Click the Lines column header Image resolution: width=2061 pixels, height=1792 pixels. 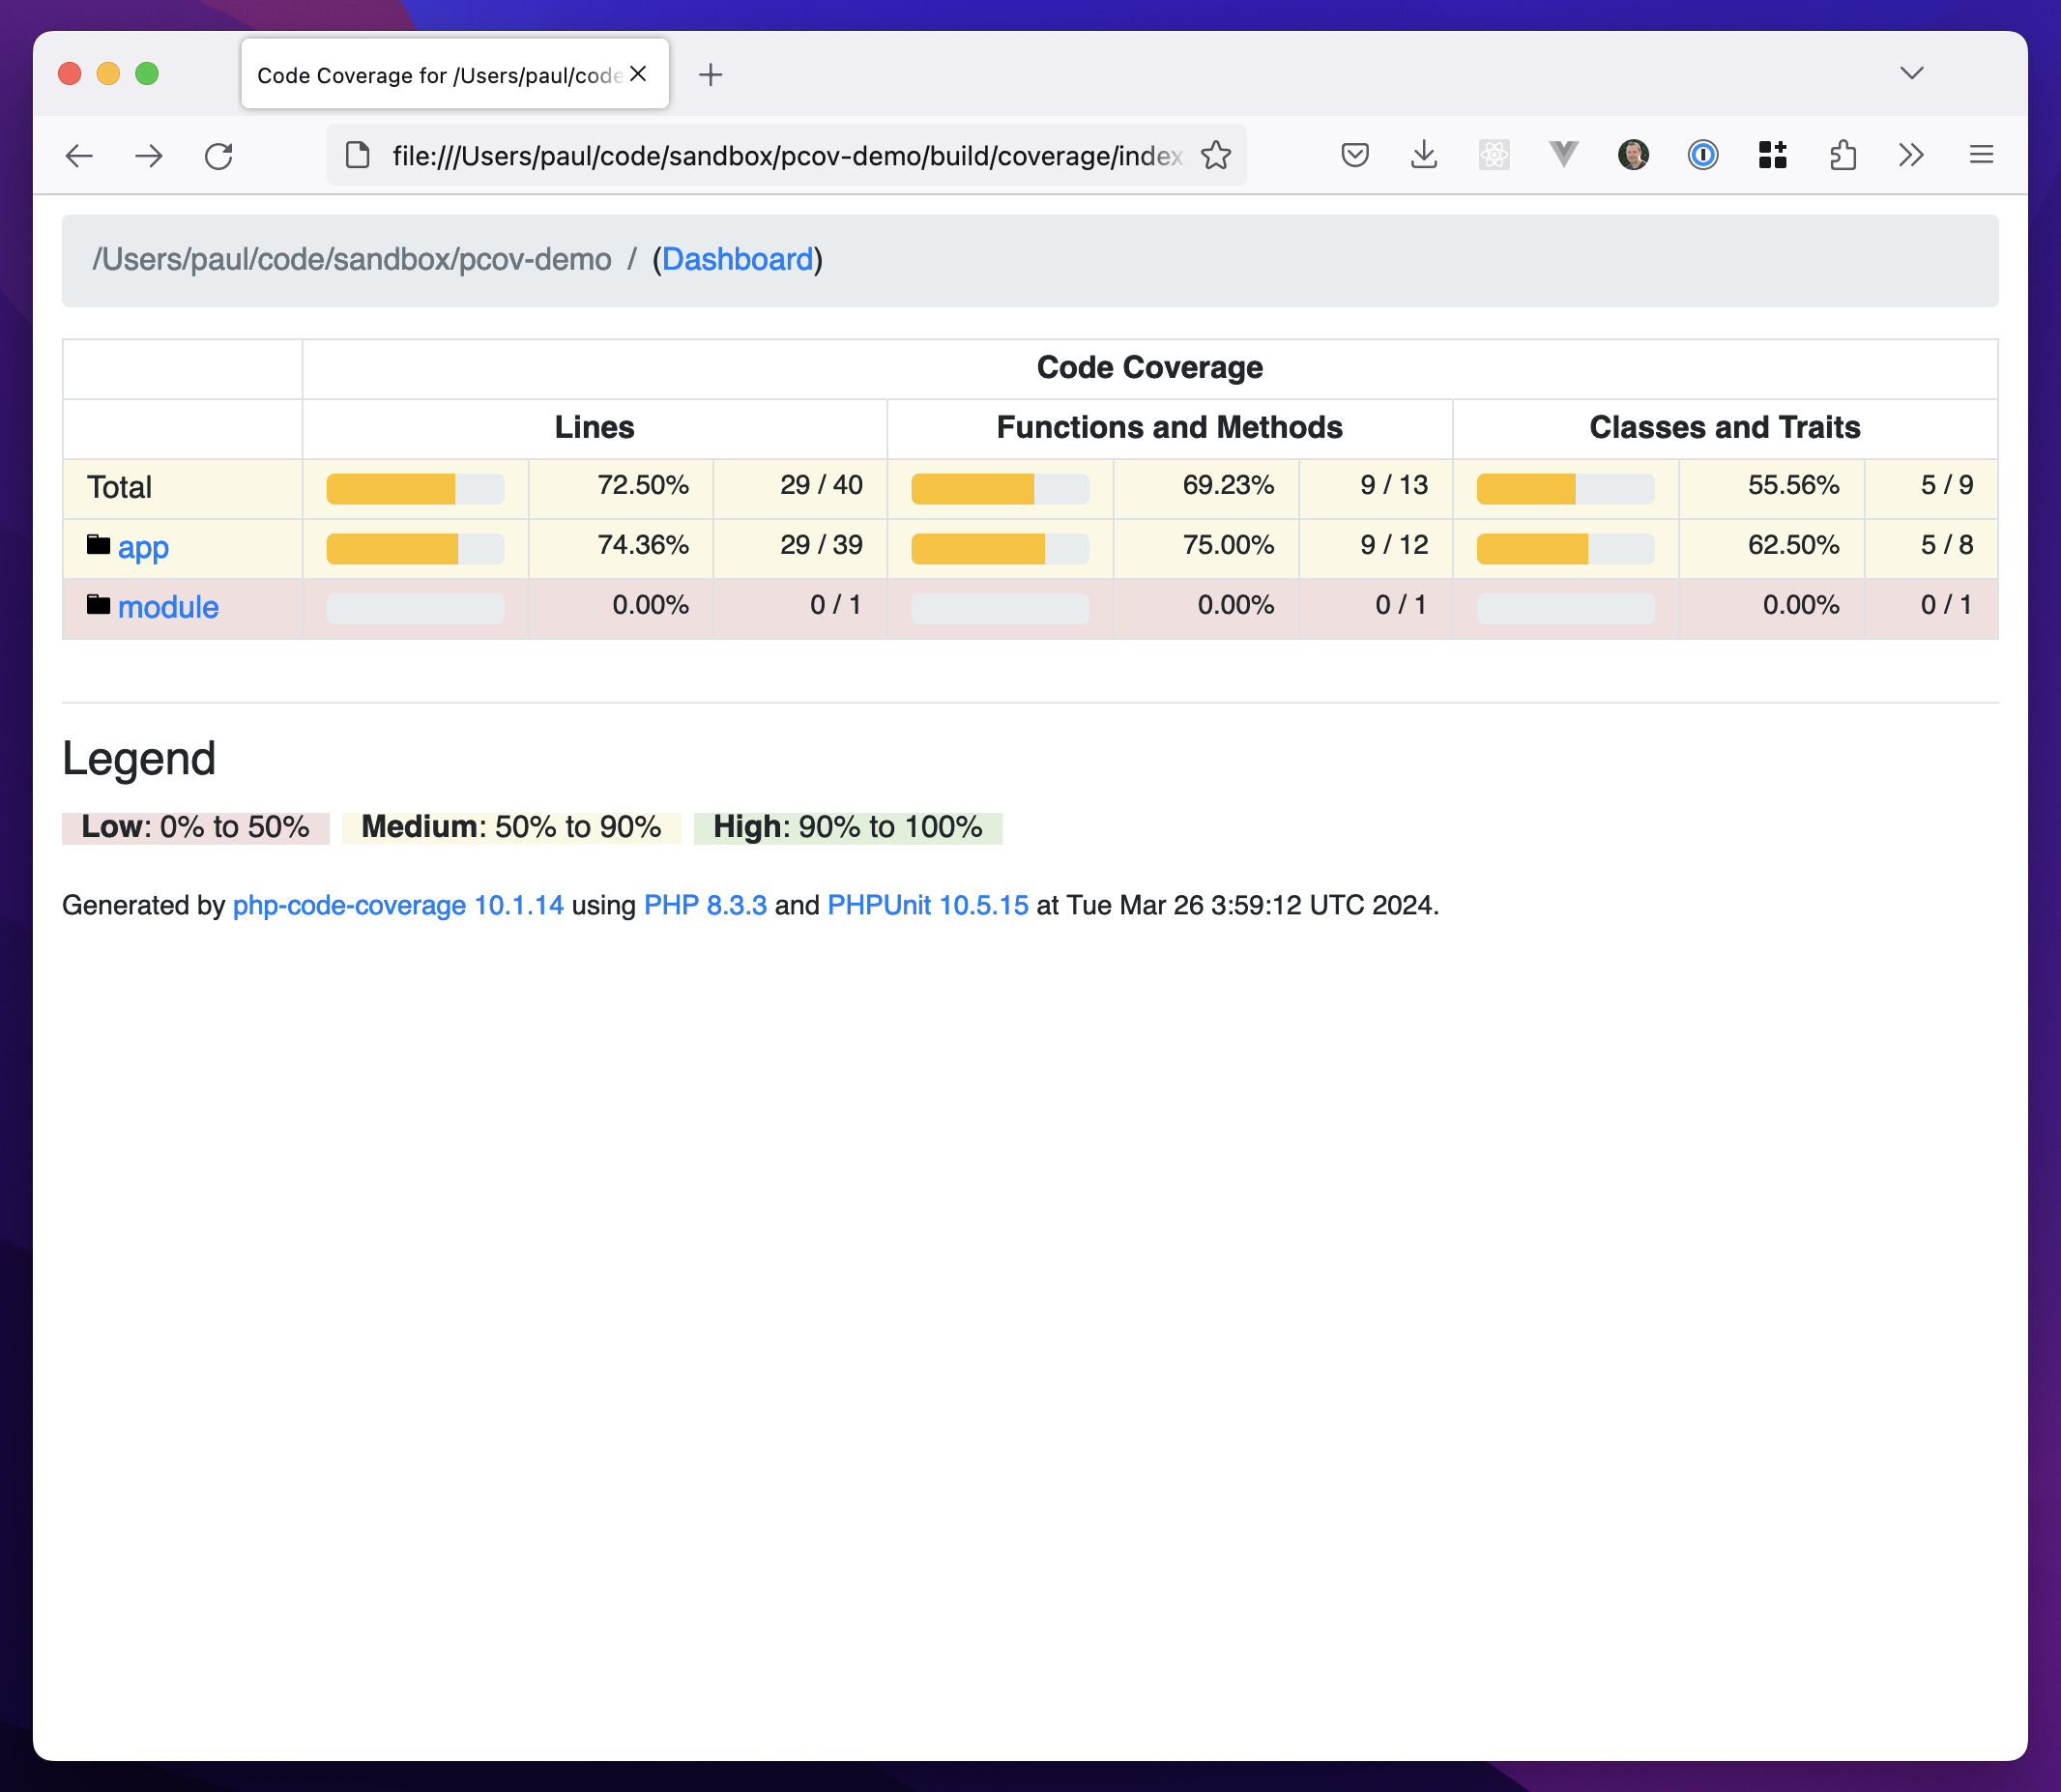(594, 428)
